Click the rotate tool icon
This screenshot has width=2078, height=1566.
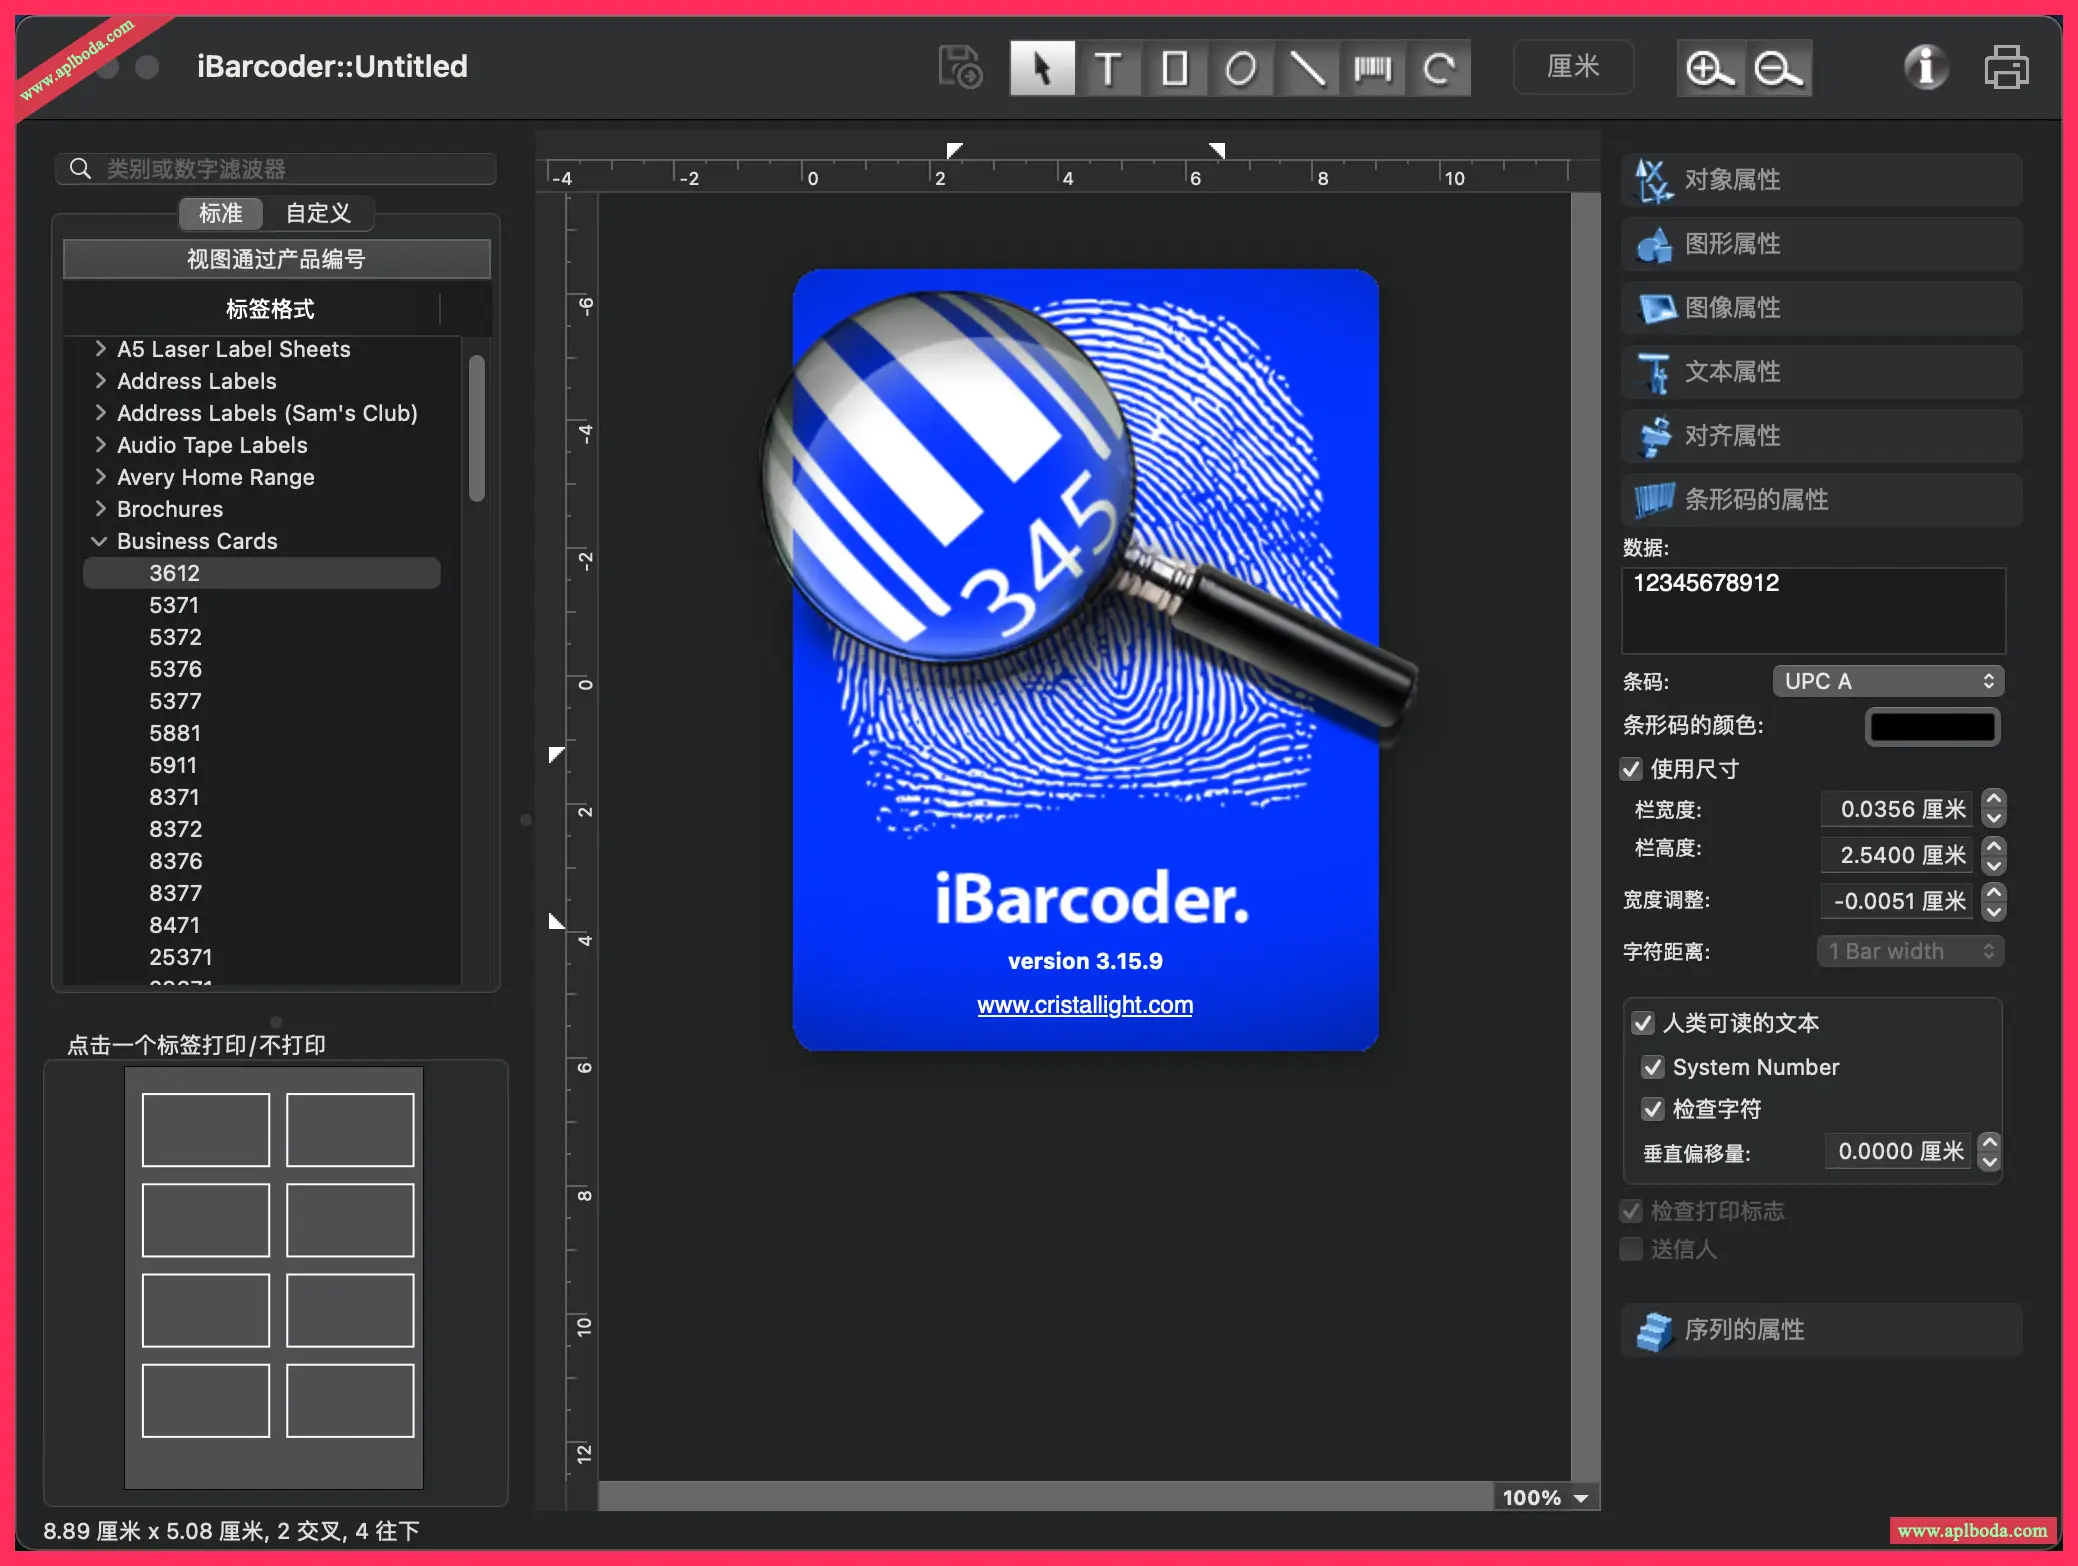pyautogui.click(x=1438, y=68)
